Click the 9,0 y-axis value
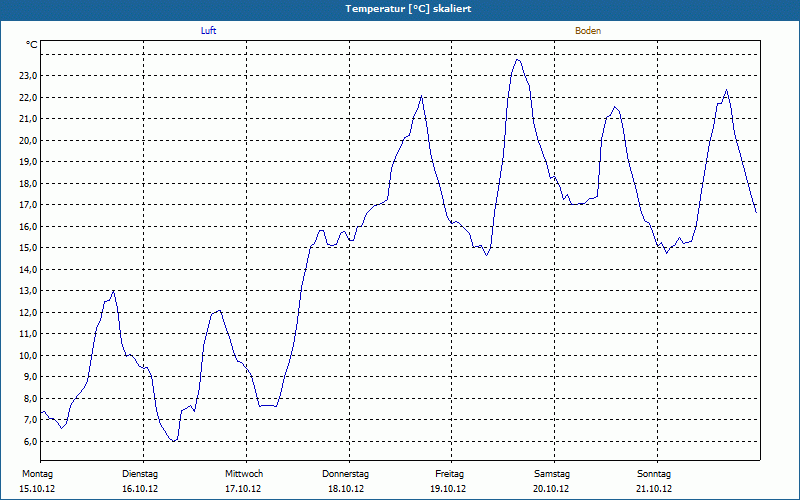This screenshot has width=800, height=500. pyautogui.click(x=30, y=377)
